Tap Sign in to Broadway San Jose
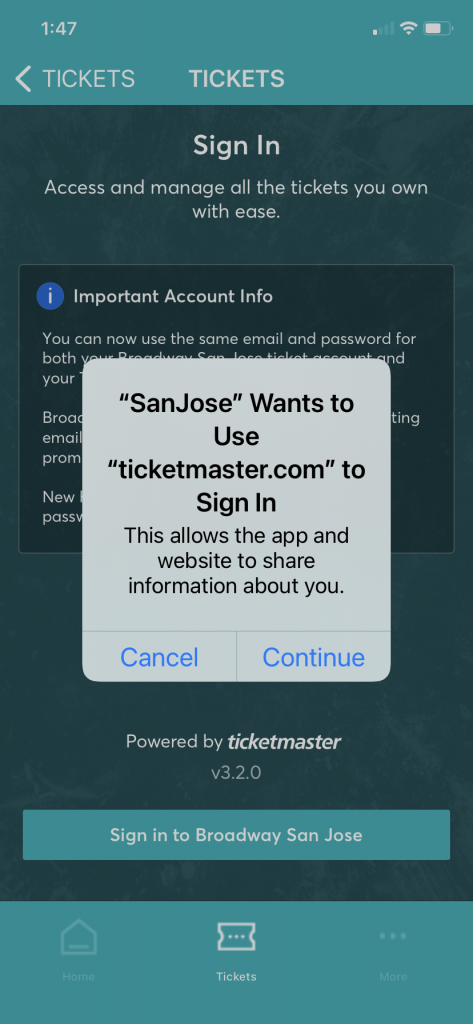 coord(236,835)
